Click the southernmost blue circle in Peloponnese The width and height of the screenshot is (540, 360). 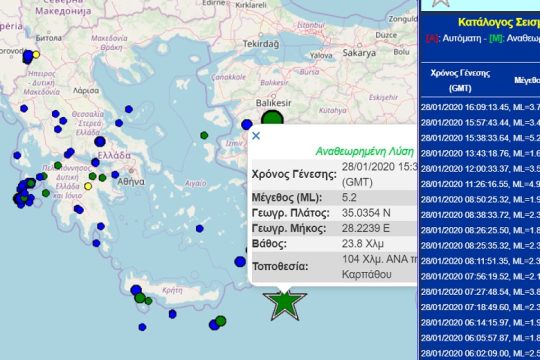[x=96, y=243]
